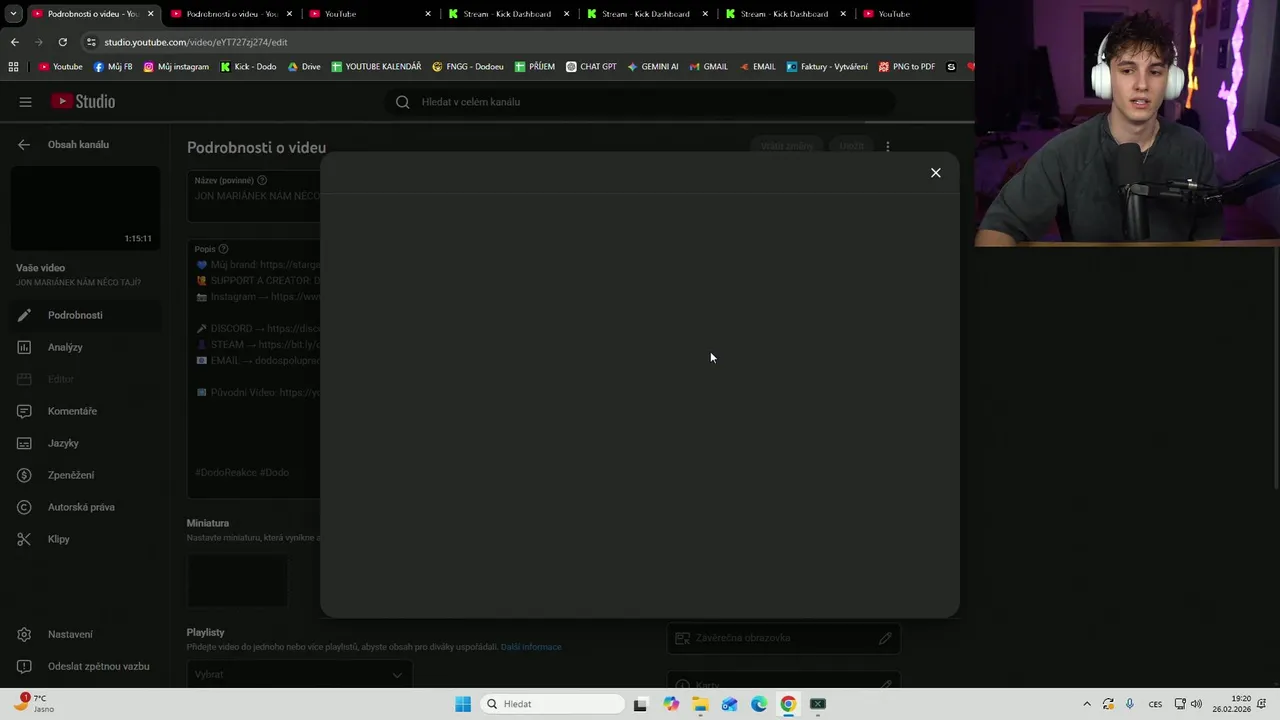1280x720 pixels.
Task: Edit Závěrečná obrazovka with the pencil icon
Action: click(885, 638)
